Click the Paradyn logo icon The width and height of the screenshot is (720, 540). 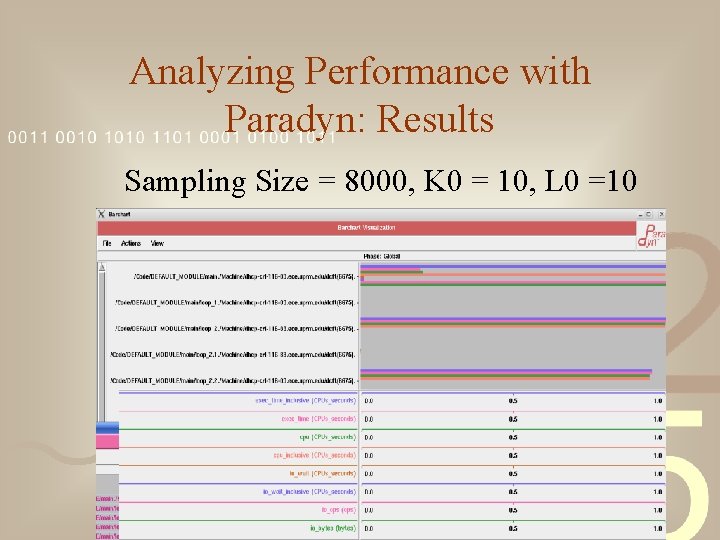(x=651, y=236)
